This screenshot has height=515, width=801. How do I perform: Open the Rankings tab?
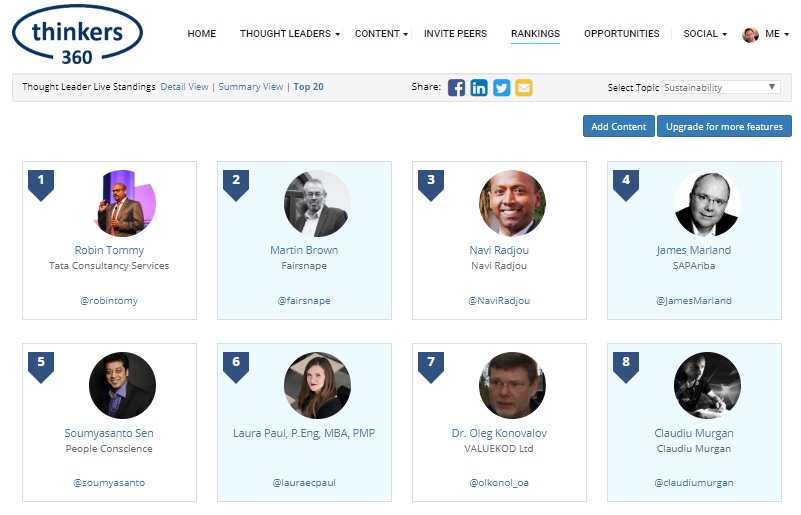click(x=535, y=34)
